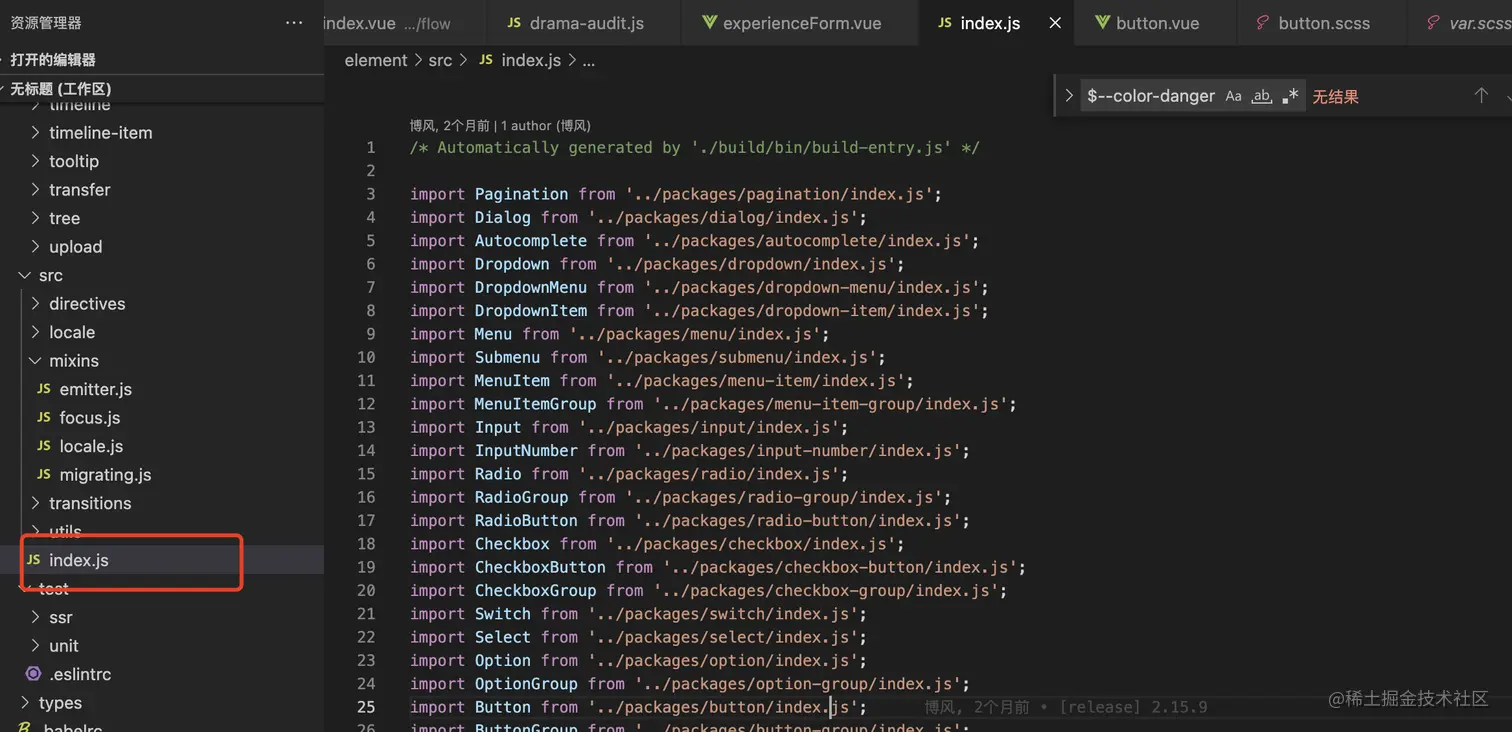Image resolution: width=1512 pixels, height=732 pixels.
Task: Select 'index.js' in the breadcrumb
Action: click(531, 60)
